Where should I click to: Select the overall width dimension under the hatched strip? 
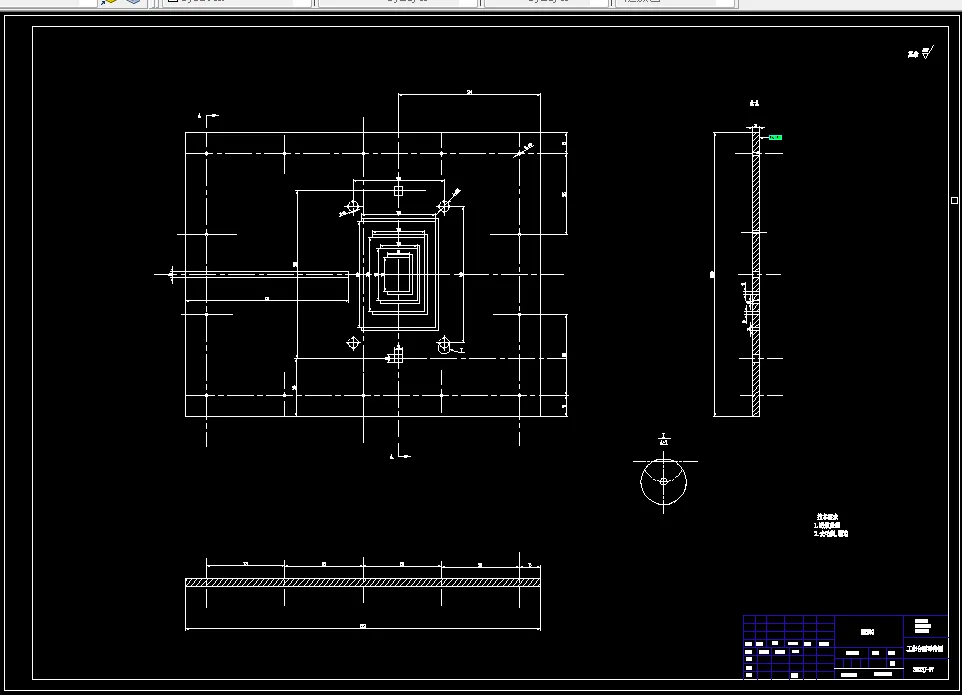363,626
